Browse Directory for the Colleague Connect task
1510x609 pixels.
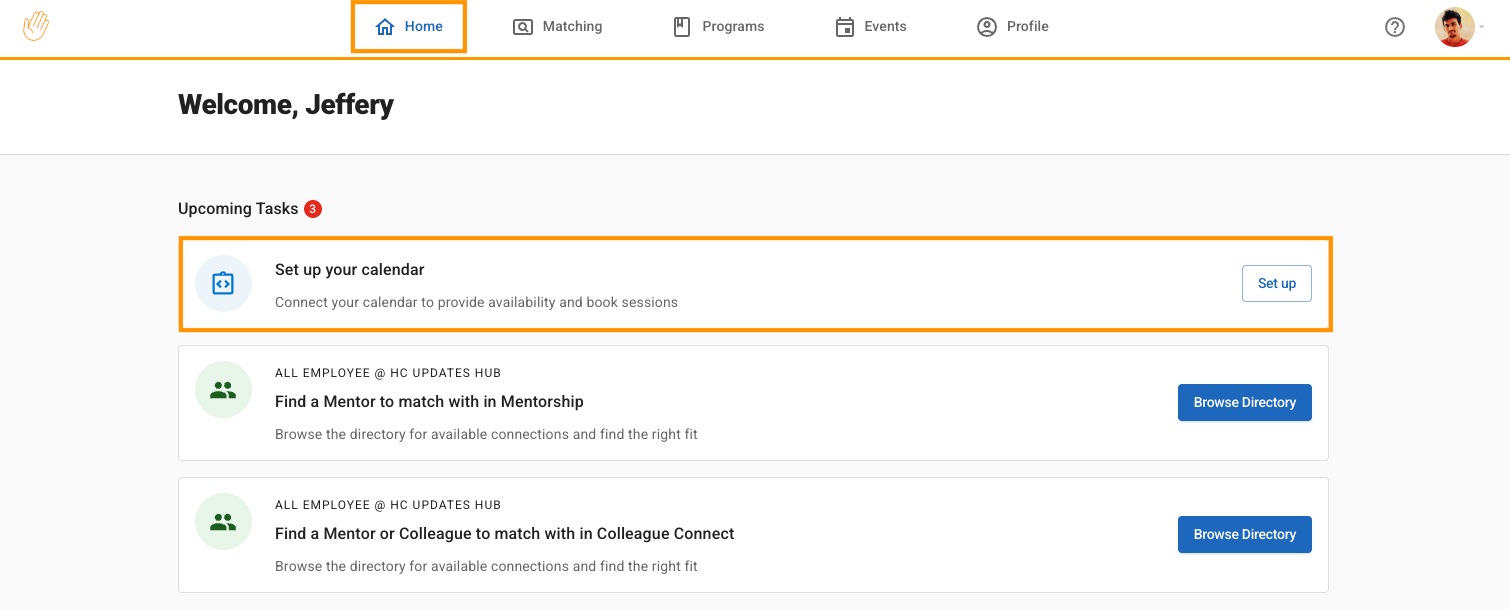[1244, 534]
